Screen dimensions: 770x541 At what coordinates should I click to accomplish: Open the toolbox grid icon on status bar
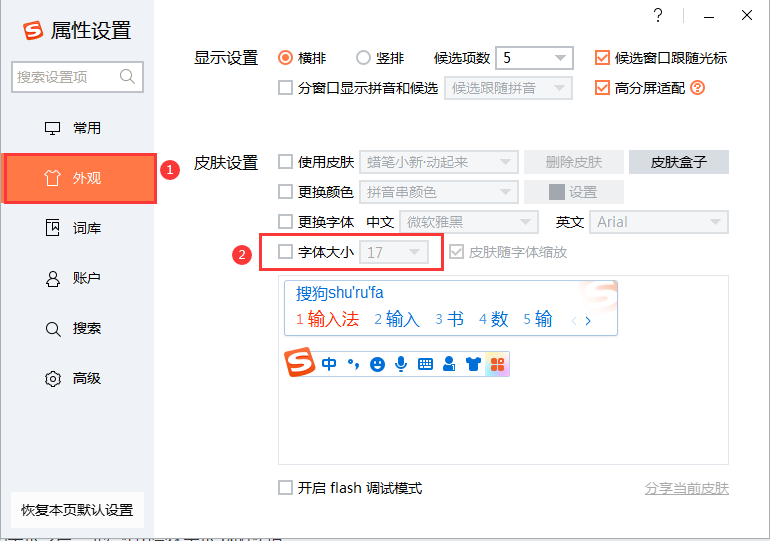(x=497, y=364)
